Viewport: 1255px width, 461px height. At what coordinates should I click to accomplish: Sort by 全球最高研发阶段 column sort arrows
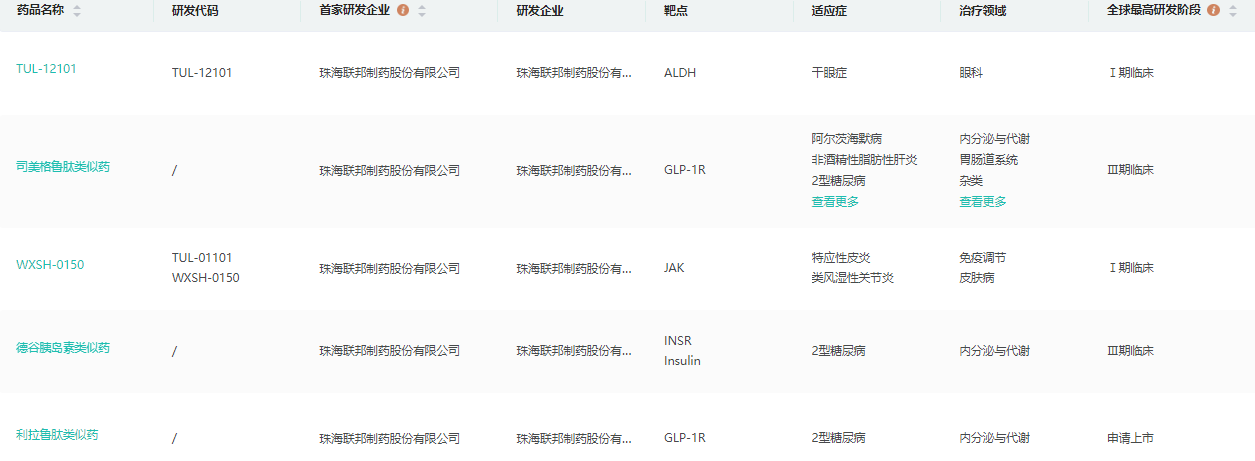(x=1232, y=11)
